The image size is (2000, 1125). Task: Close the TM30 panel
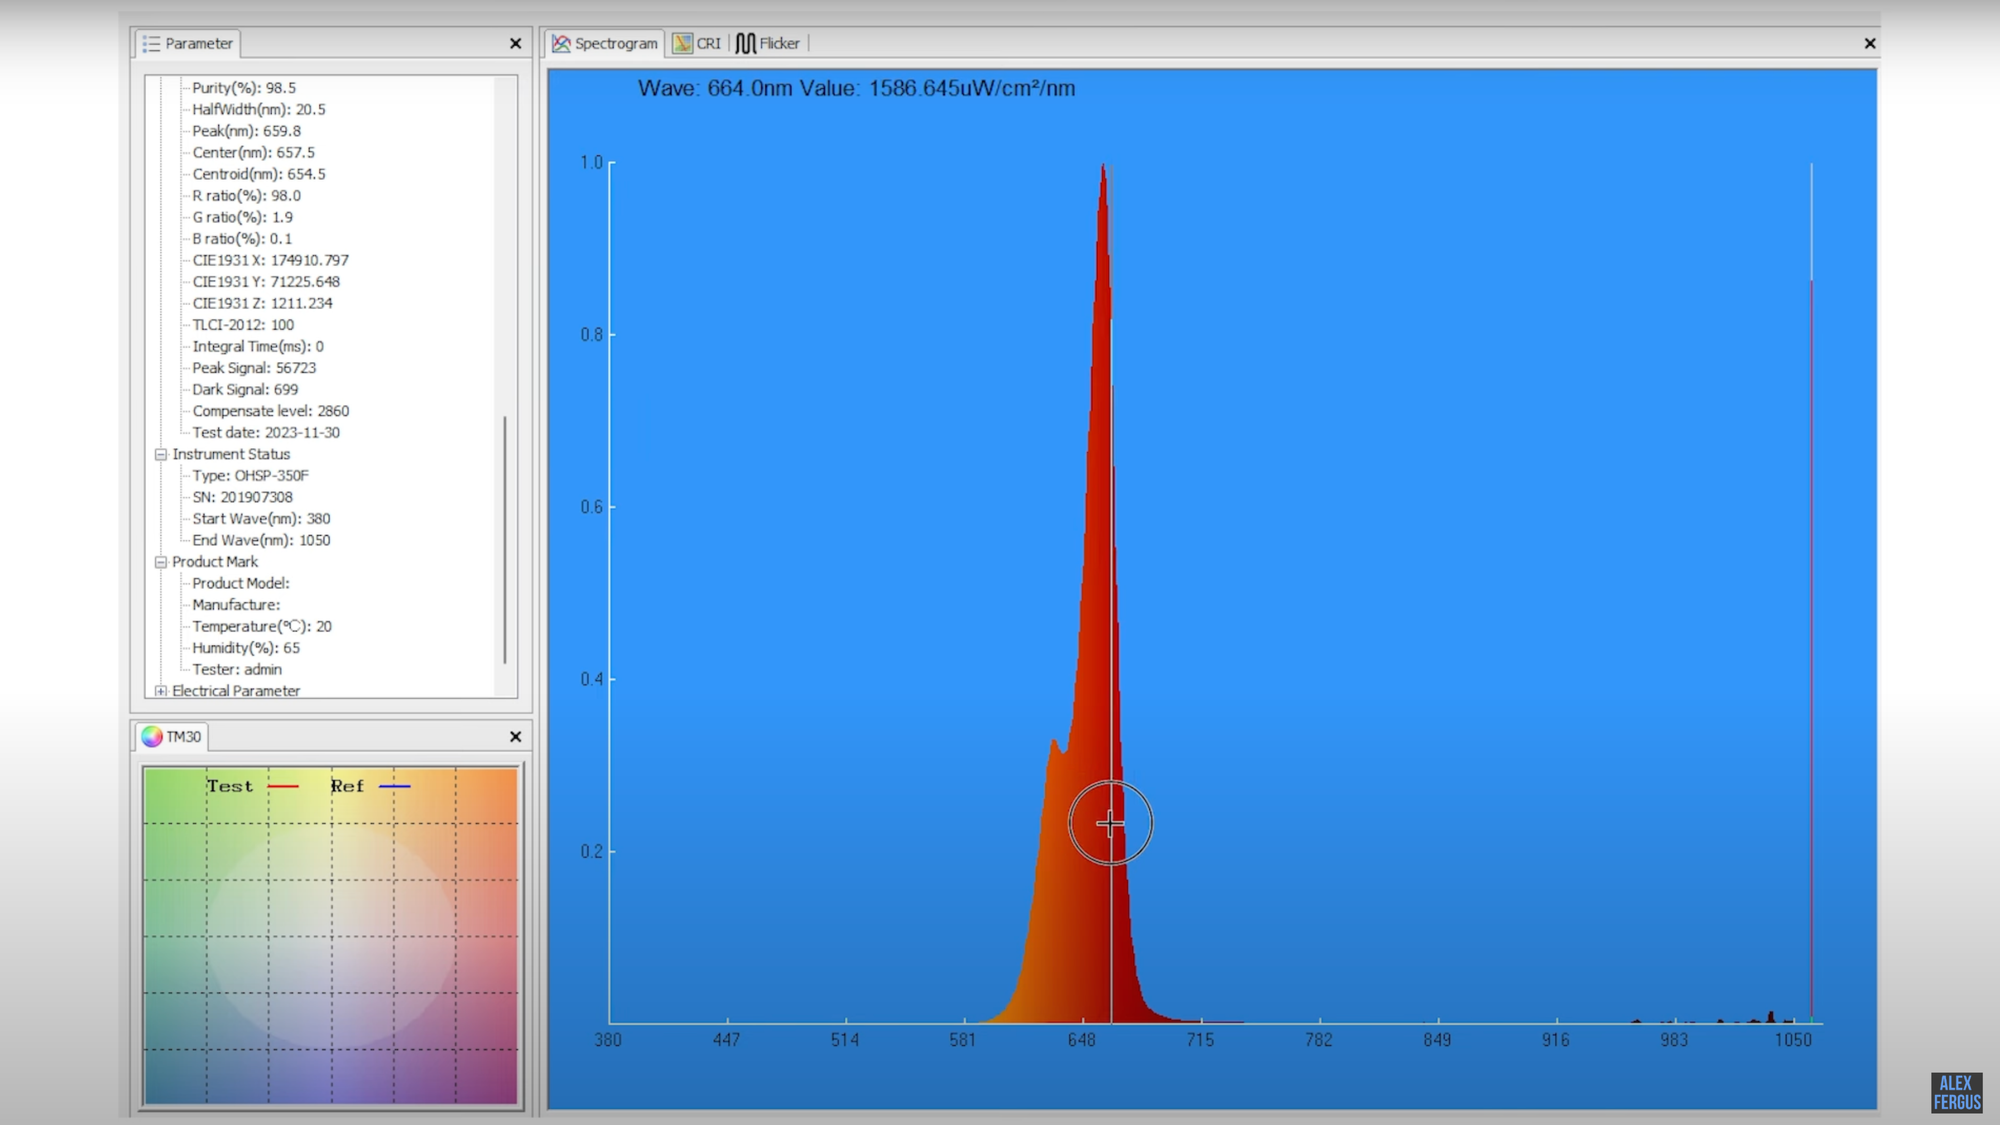click(515, 737)
